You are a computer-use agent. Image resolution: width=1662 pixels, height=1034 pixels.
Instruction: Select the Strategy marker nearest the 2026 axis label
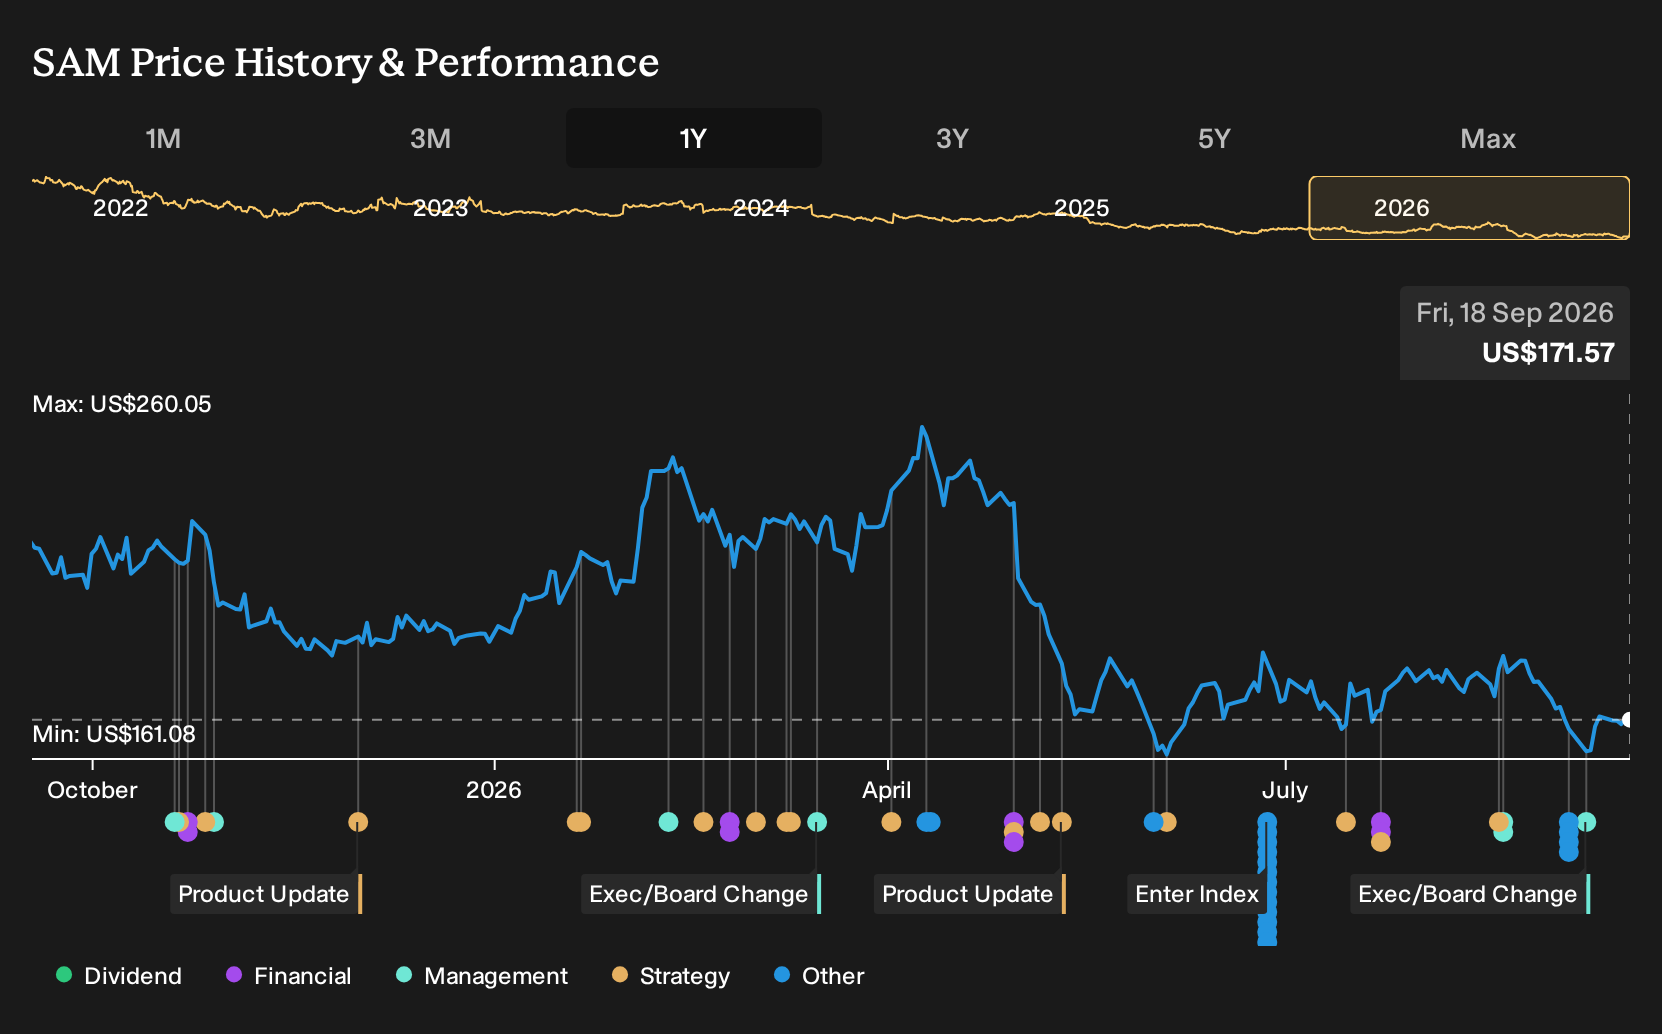[x=578, y=822]
